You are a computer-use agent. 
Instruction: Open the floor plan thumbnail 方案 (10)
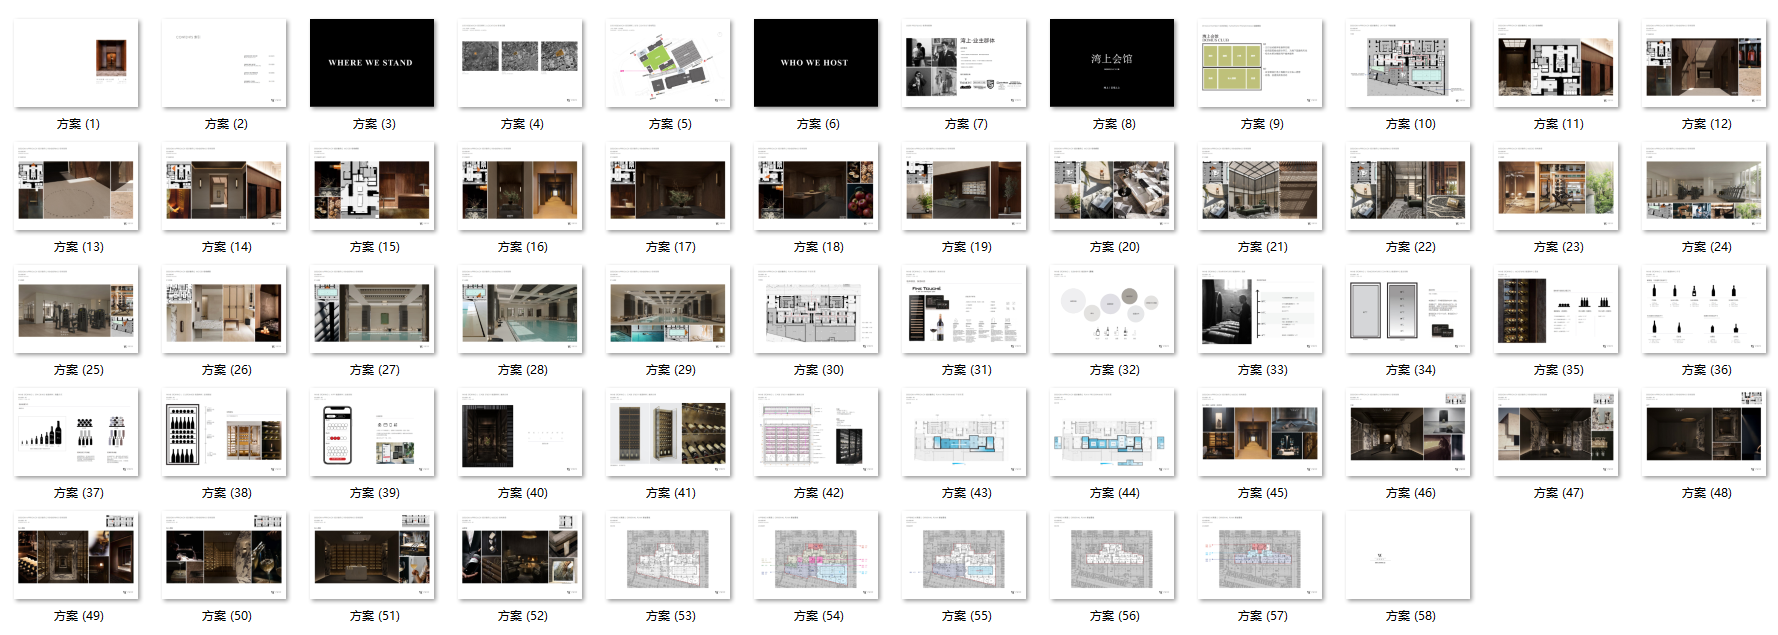tap(1408, 63)
